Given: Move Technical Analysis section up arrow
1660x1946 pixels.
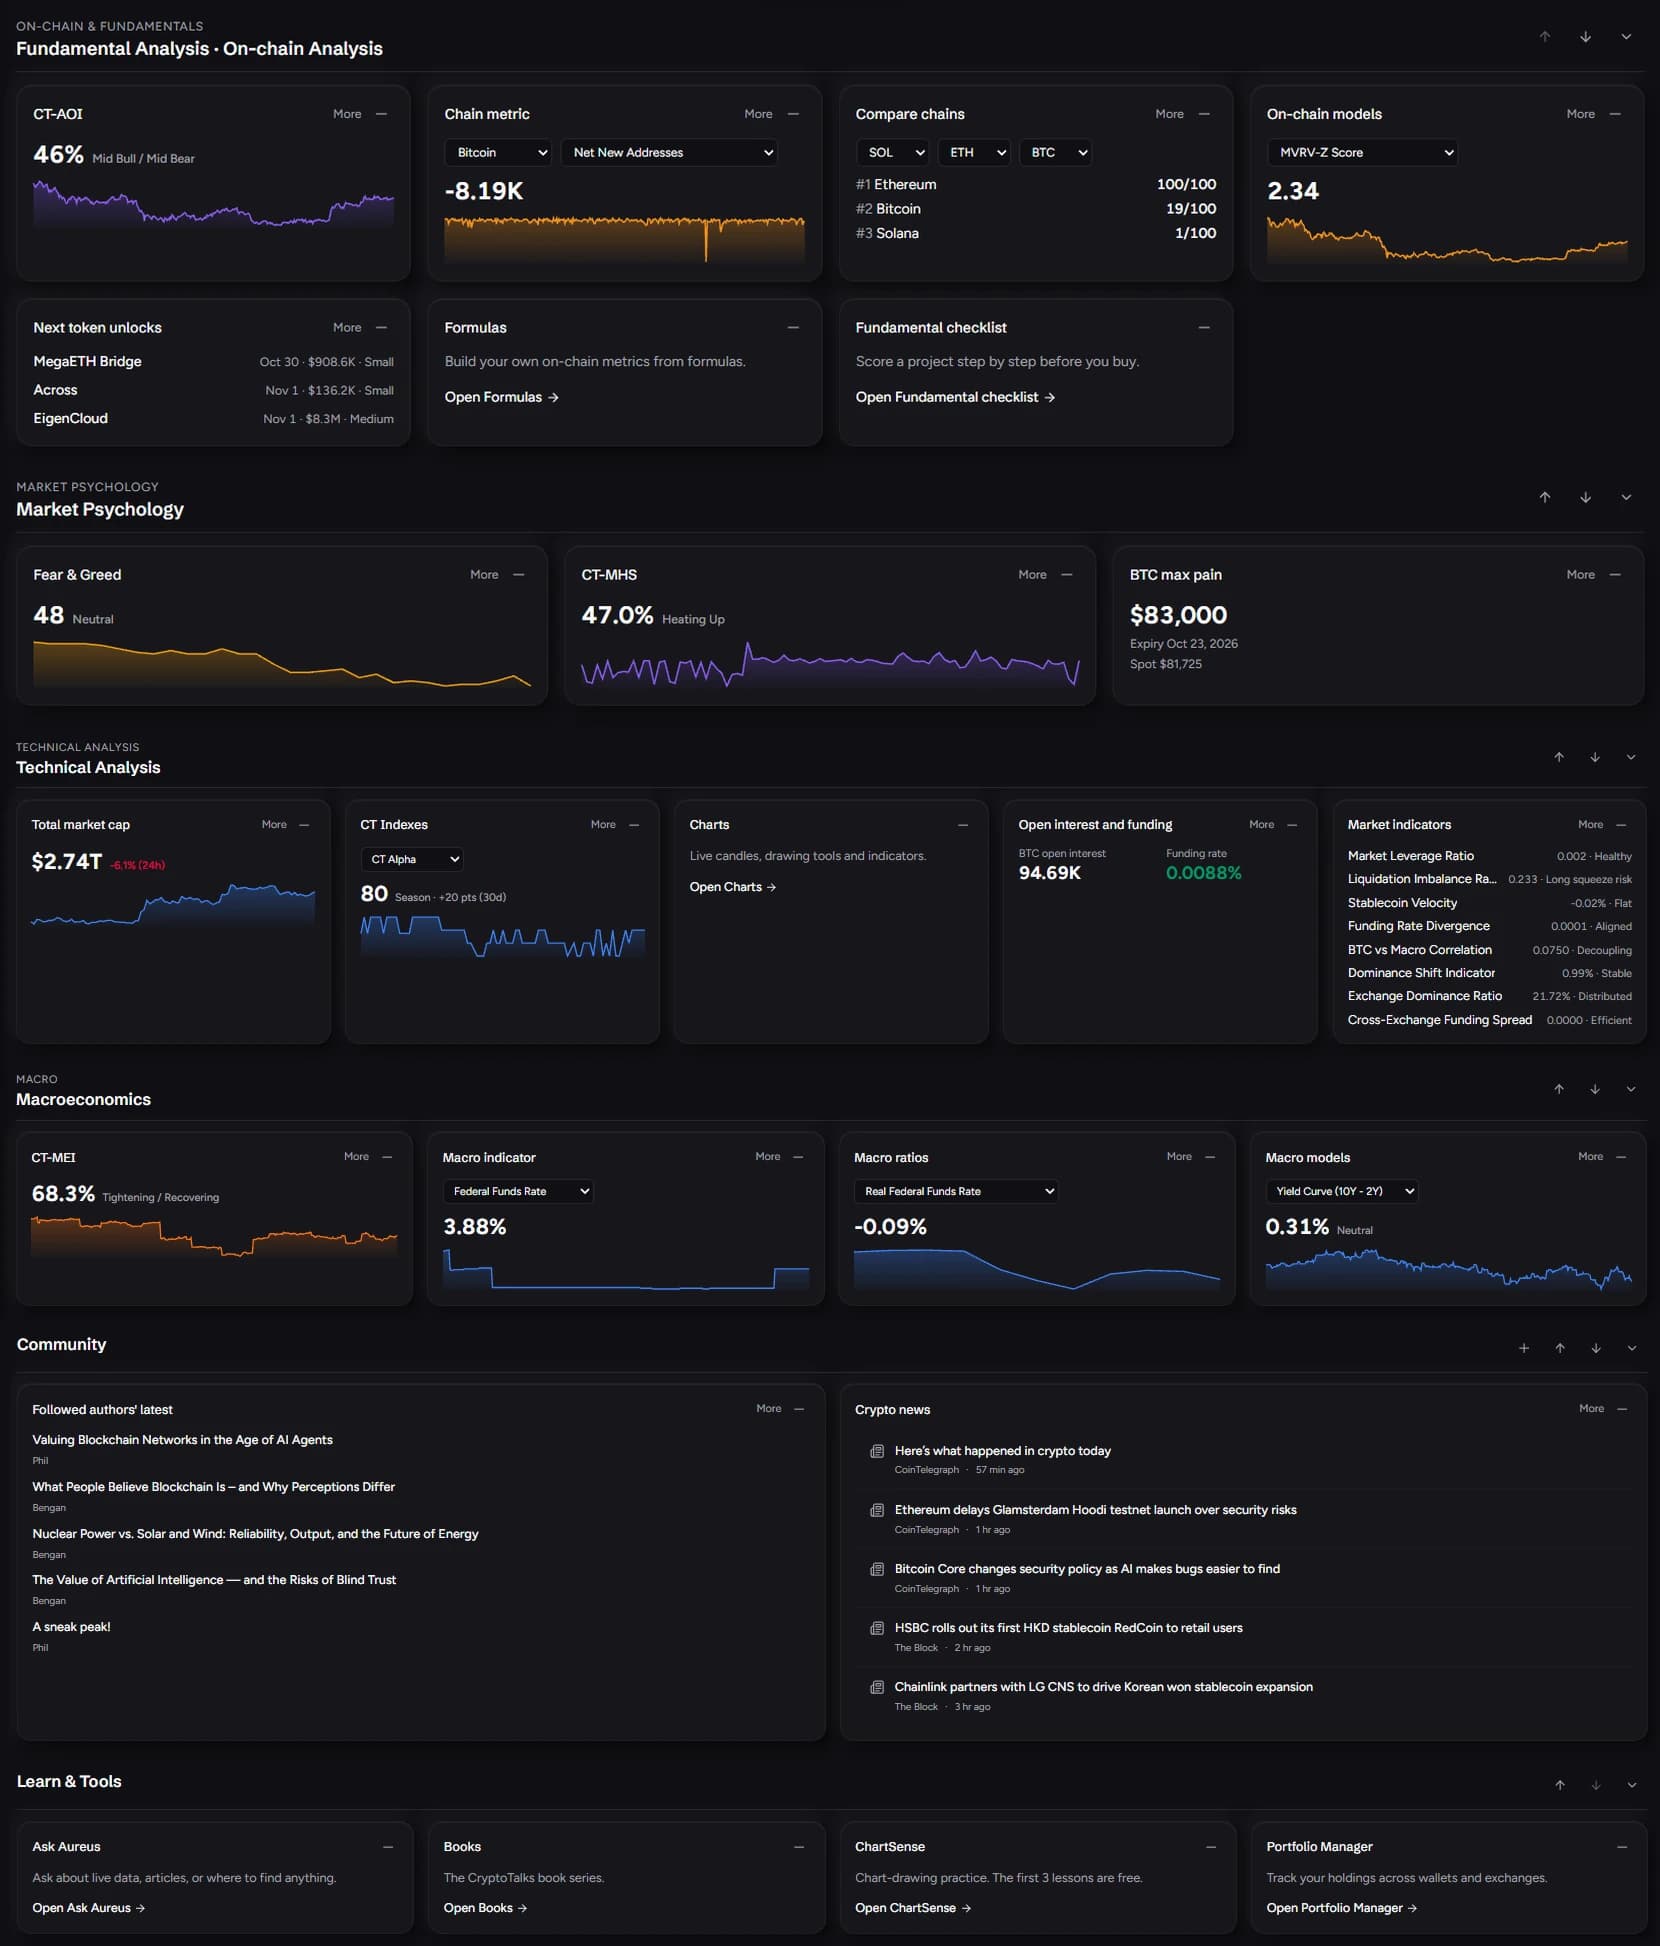Looking at the screenshot, I should point(1558,757).
